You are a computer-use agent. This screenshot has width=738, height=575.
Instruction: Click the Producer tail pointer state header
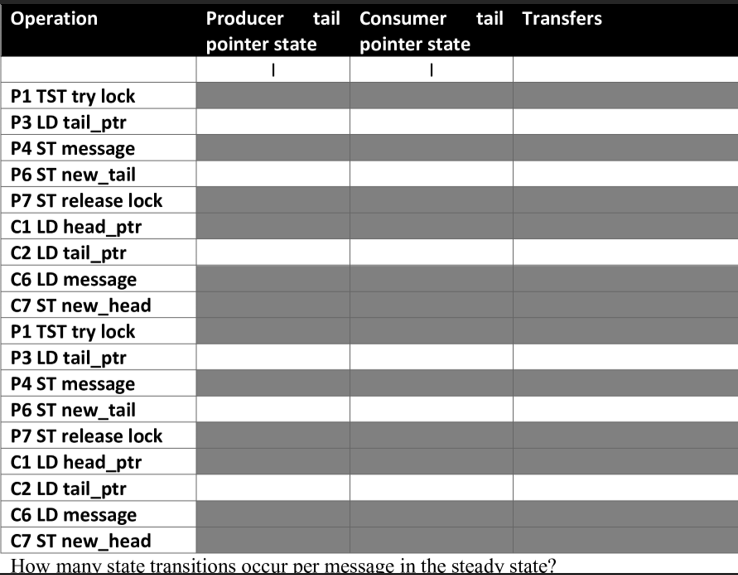coord(272,31)
